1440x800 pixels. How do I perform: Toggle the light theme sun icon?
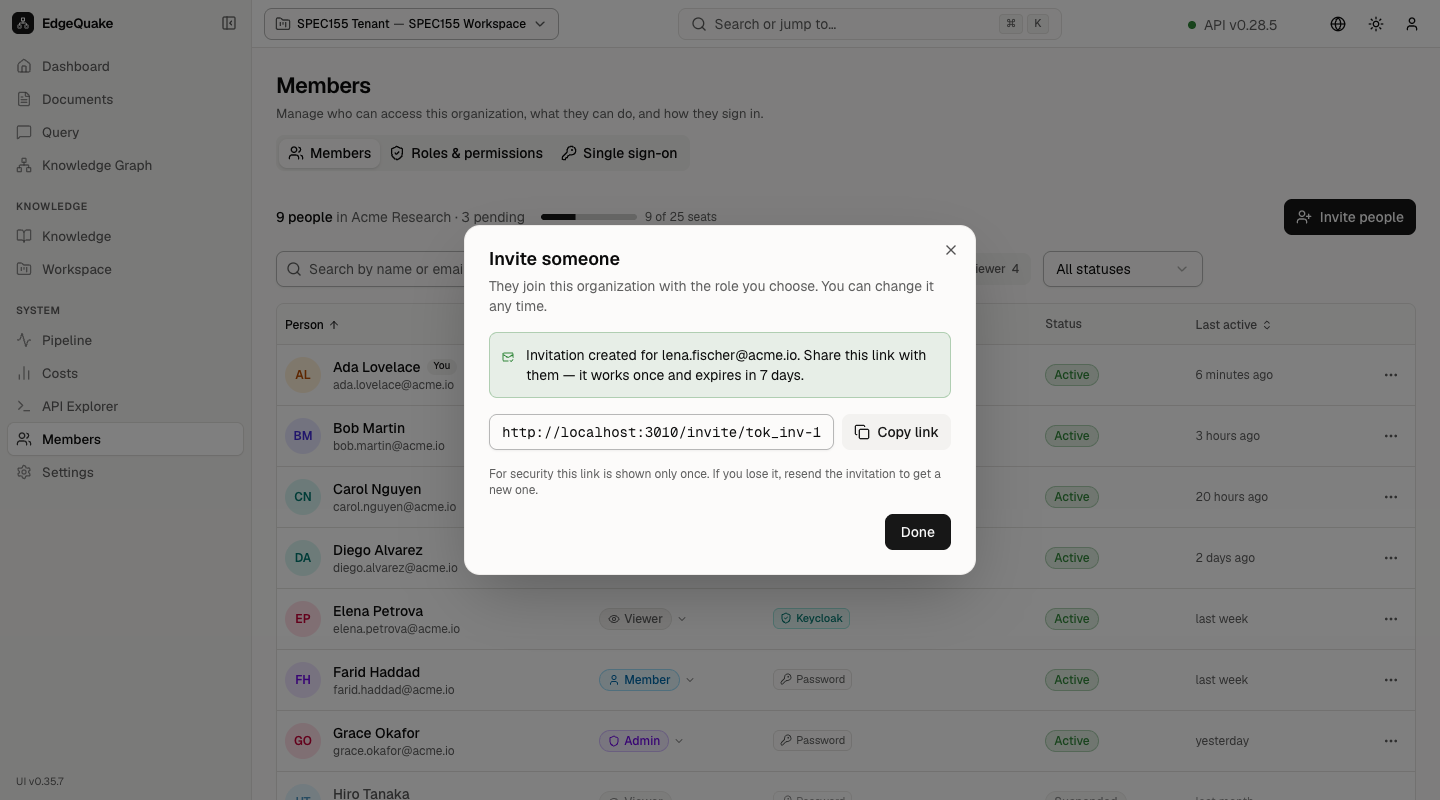pyautogui.click(x=1376, y=24)
